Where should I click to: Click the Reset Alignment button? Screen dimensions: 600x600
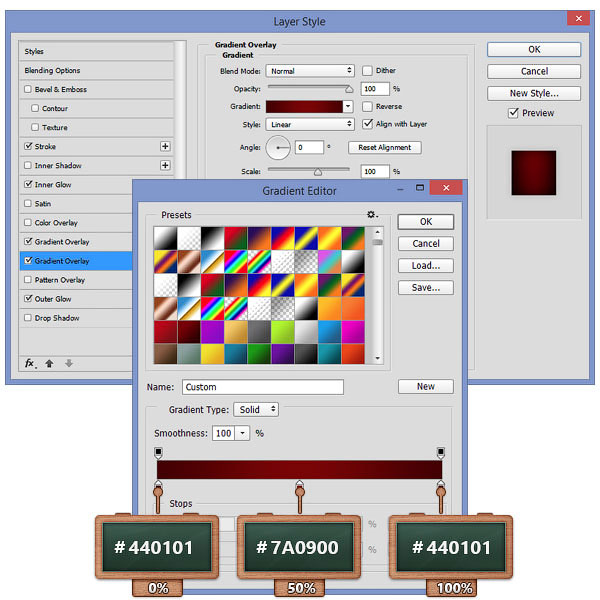[x=385, y=147]
